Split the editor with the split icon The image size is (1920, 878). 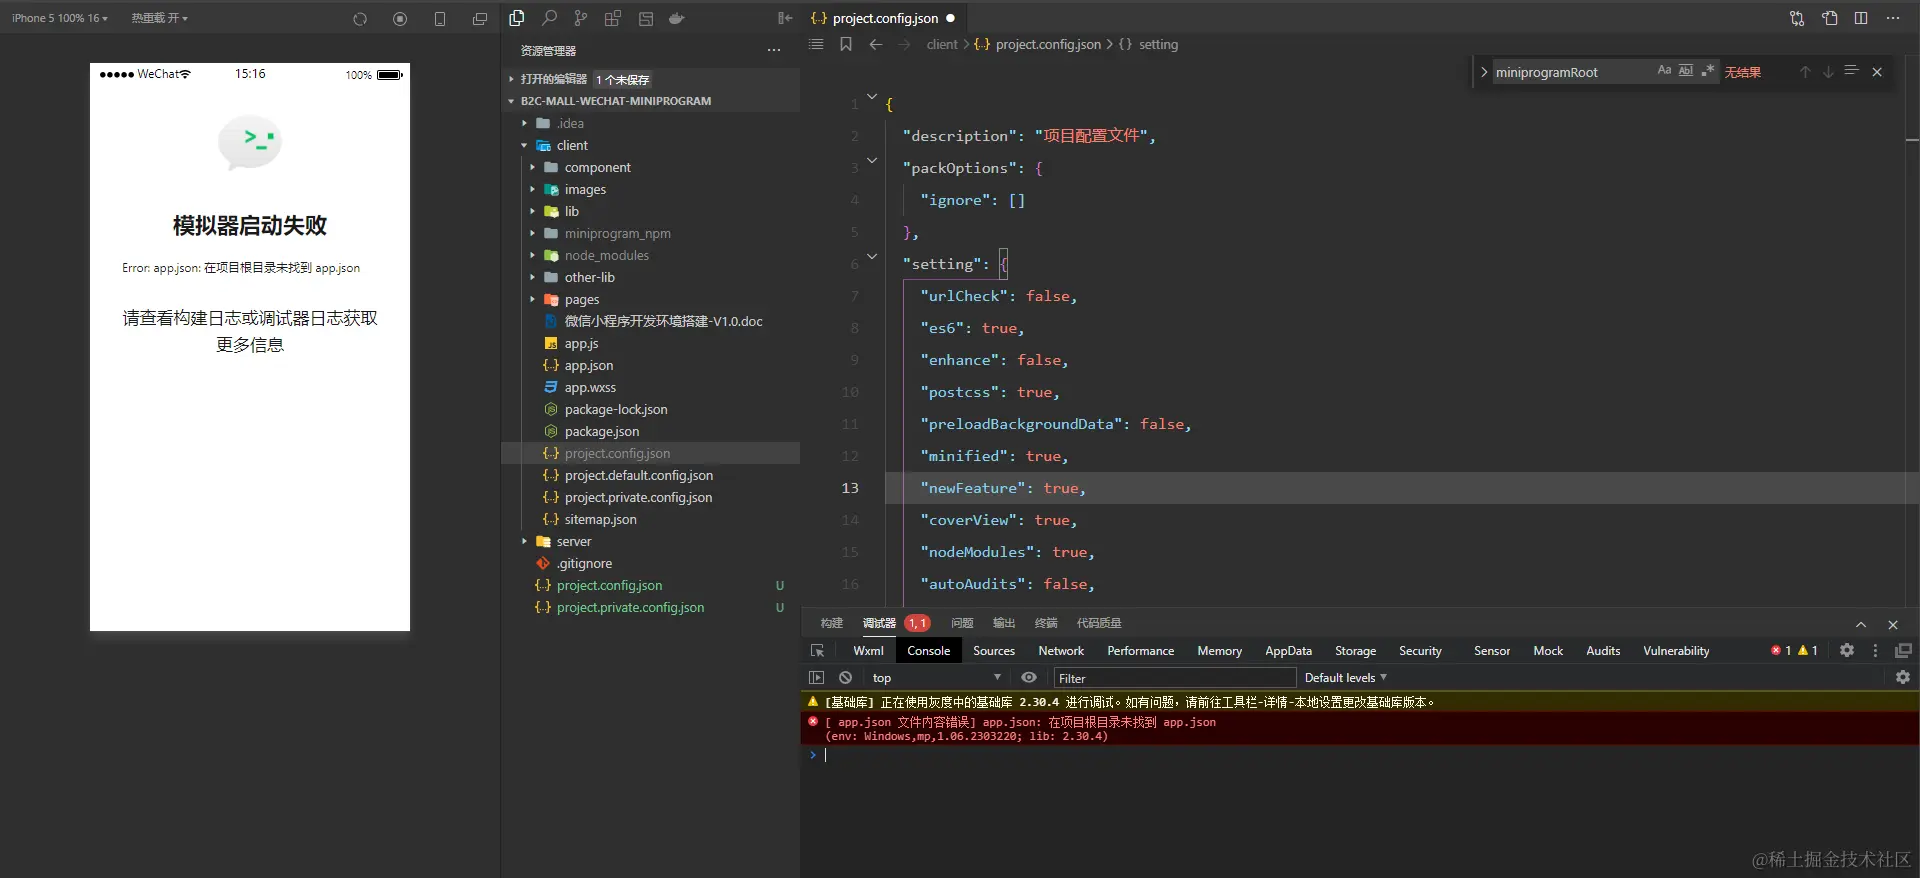pos(1861,18)
